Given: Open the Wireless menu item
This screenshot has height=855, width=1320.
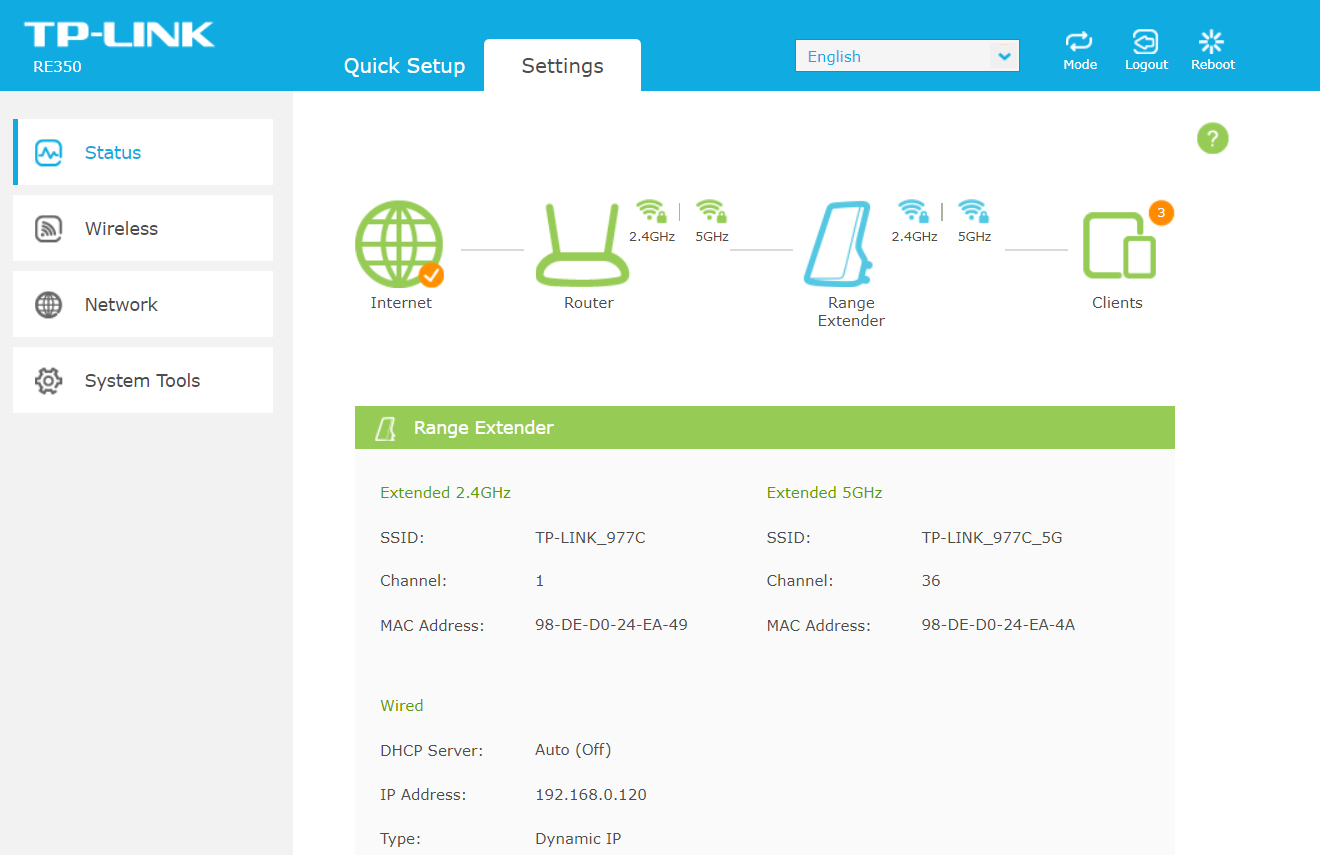Looking at the screenshot, I should pyautogui.click(x=143, y=228).
